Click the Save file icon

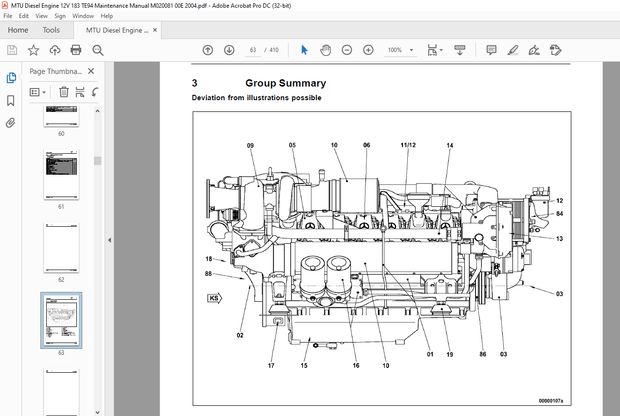pyautogui.click(x=12, y=50)
